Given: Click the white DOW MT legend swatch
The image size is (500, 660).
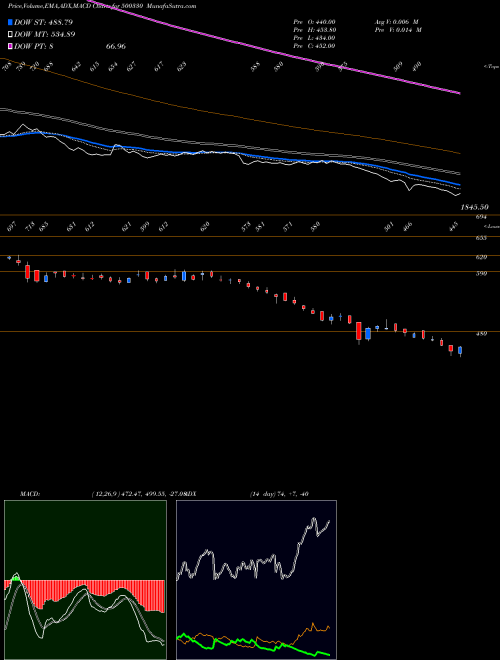Looking at the screenshot, I should (10, 34).
